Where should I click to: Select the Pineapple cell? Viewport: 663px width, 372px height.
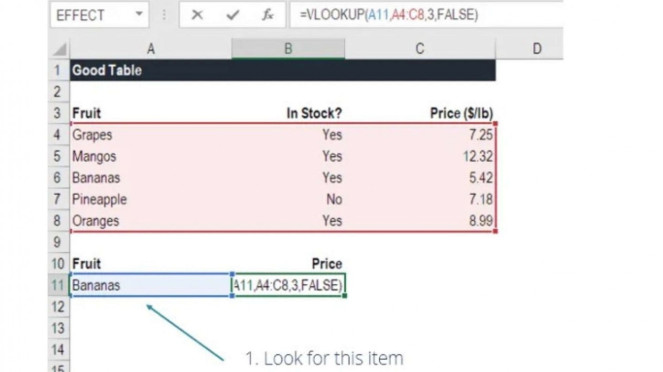[x=151, y=199]
